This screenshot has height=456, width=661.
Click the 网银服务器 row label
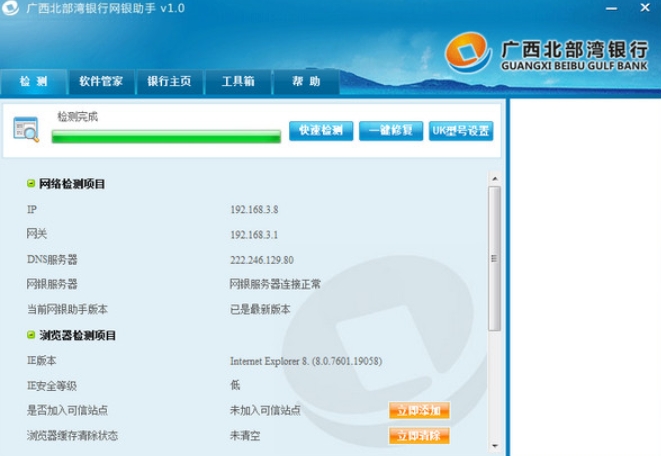[x=52, y=284]
